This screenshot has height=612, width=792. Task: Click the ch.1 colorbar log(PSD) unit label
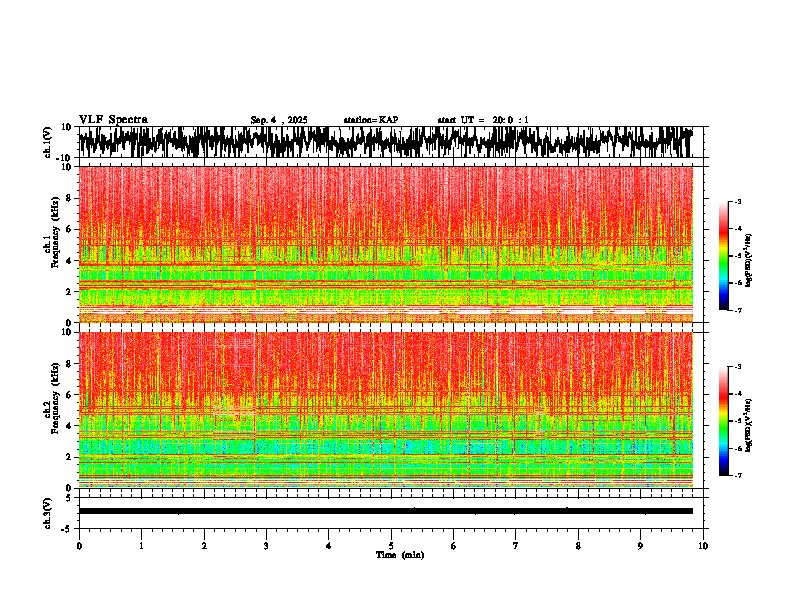click(748, 260)
